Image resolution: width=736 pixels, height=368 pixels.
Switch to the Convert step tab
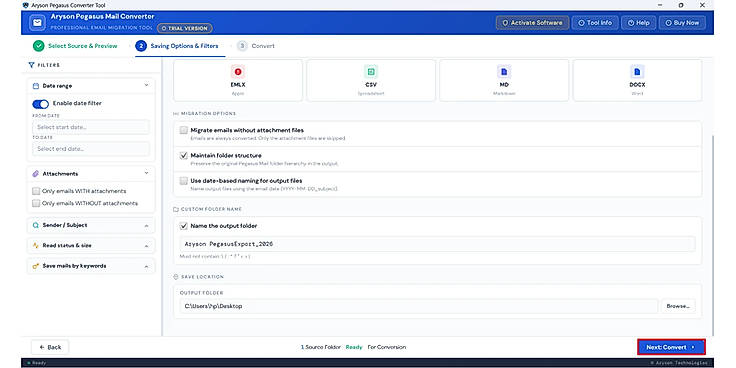tap(256, 46)
